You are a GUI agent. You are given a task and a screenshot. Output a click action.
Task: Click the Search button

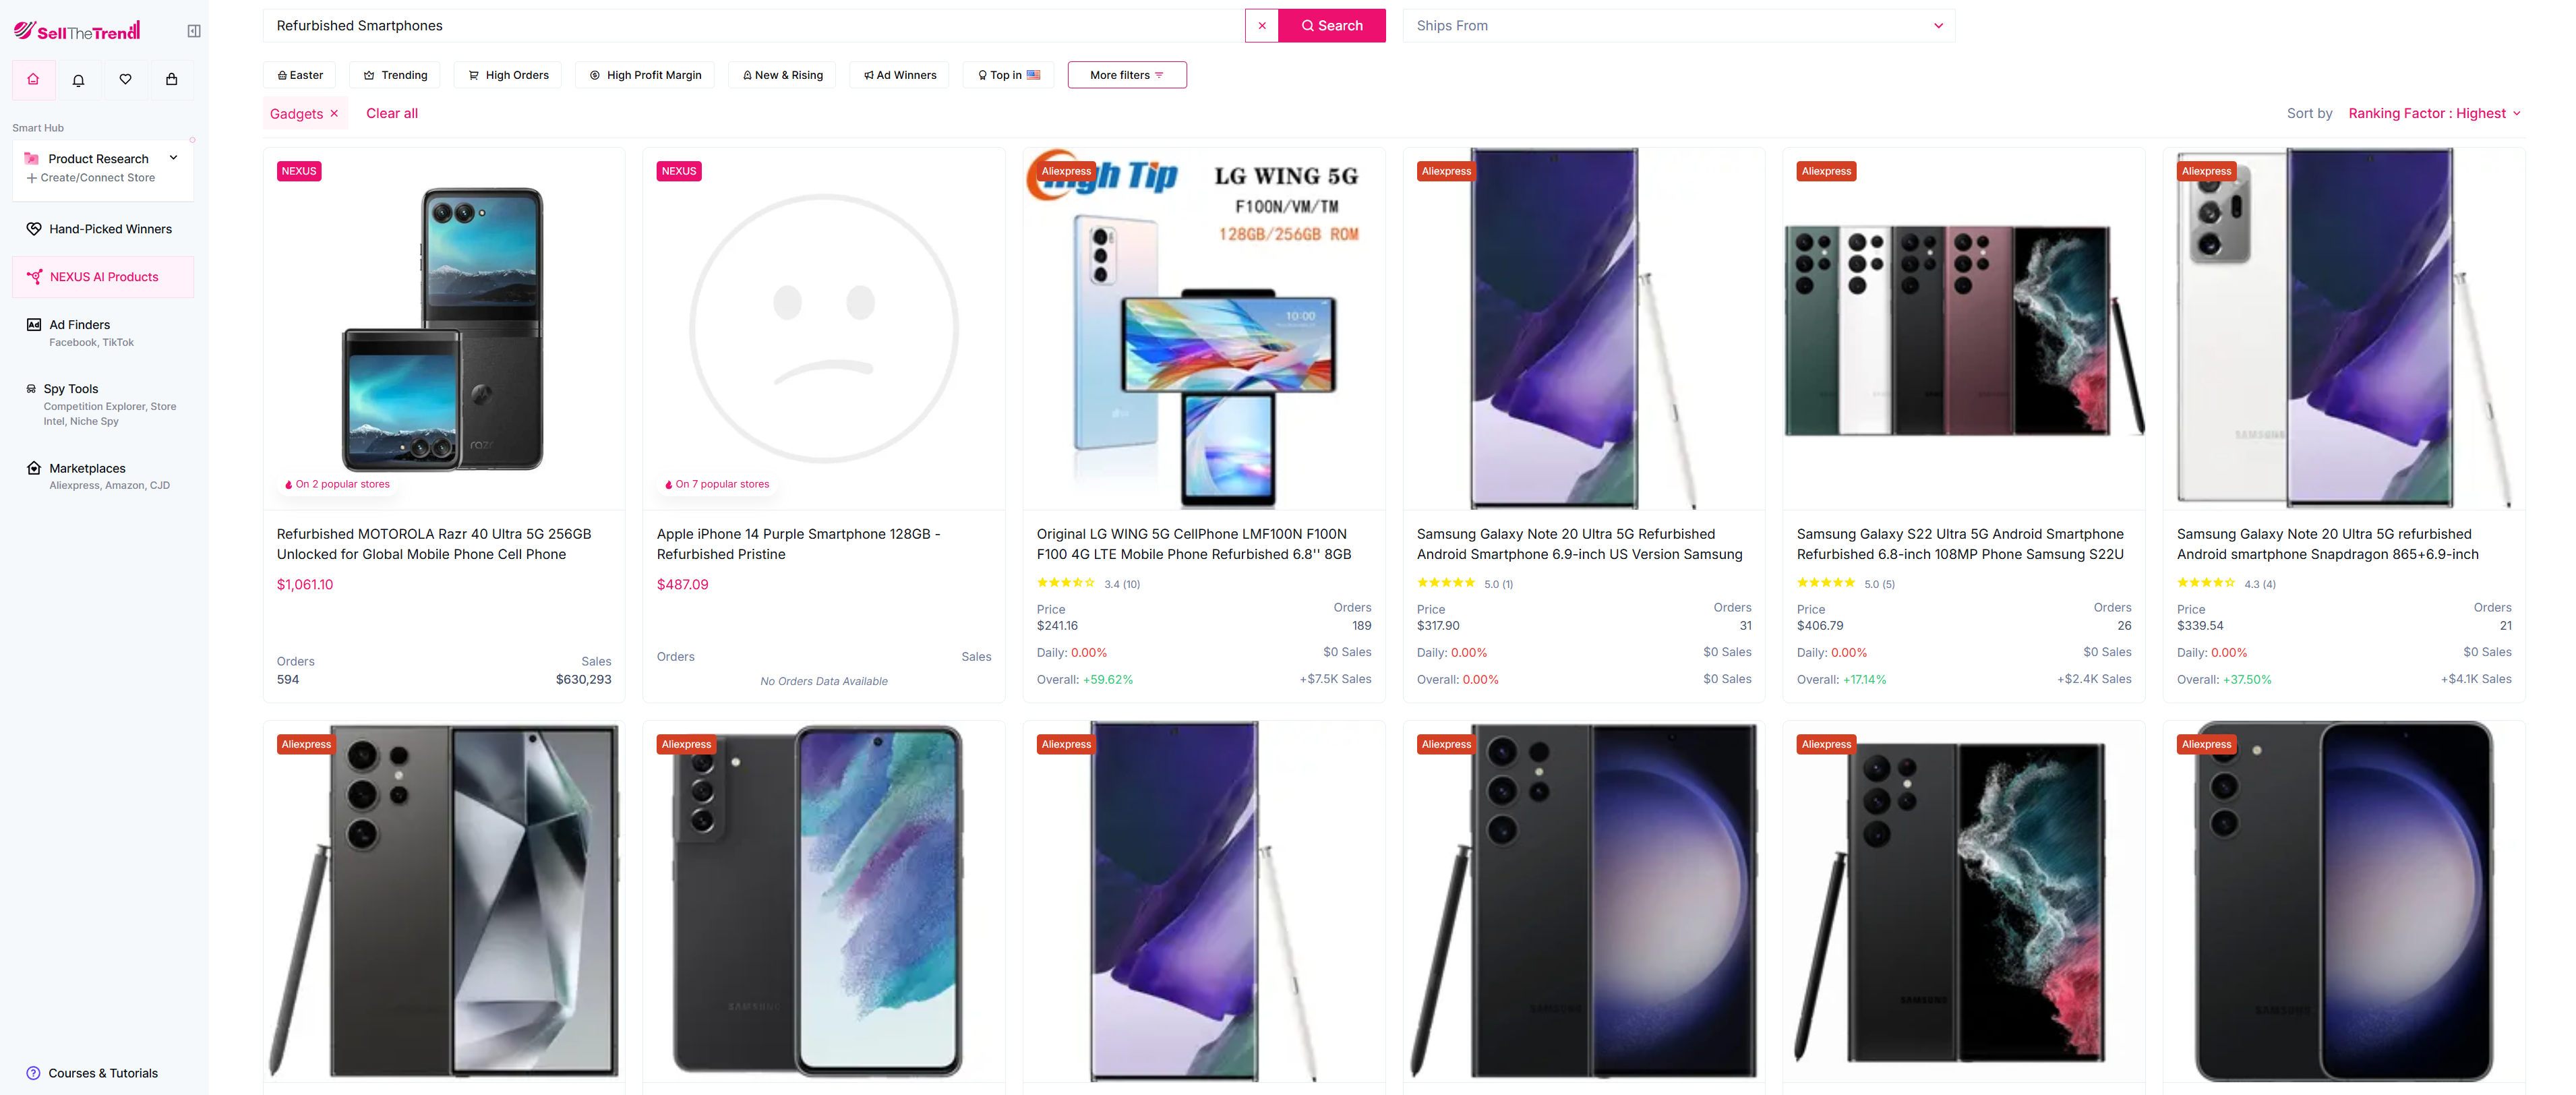tap(1332, 25)
